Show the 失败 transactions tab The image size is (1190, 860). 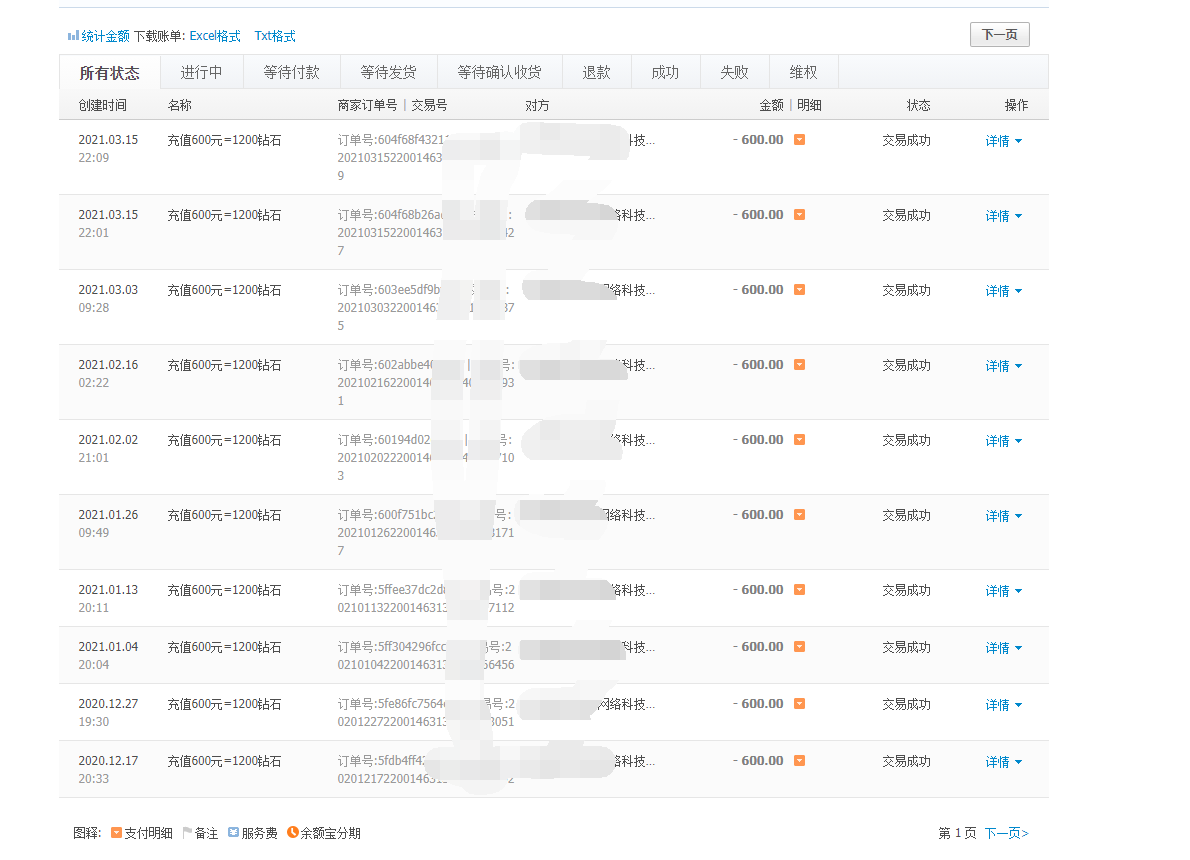[x=734, y=73]
